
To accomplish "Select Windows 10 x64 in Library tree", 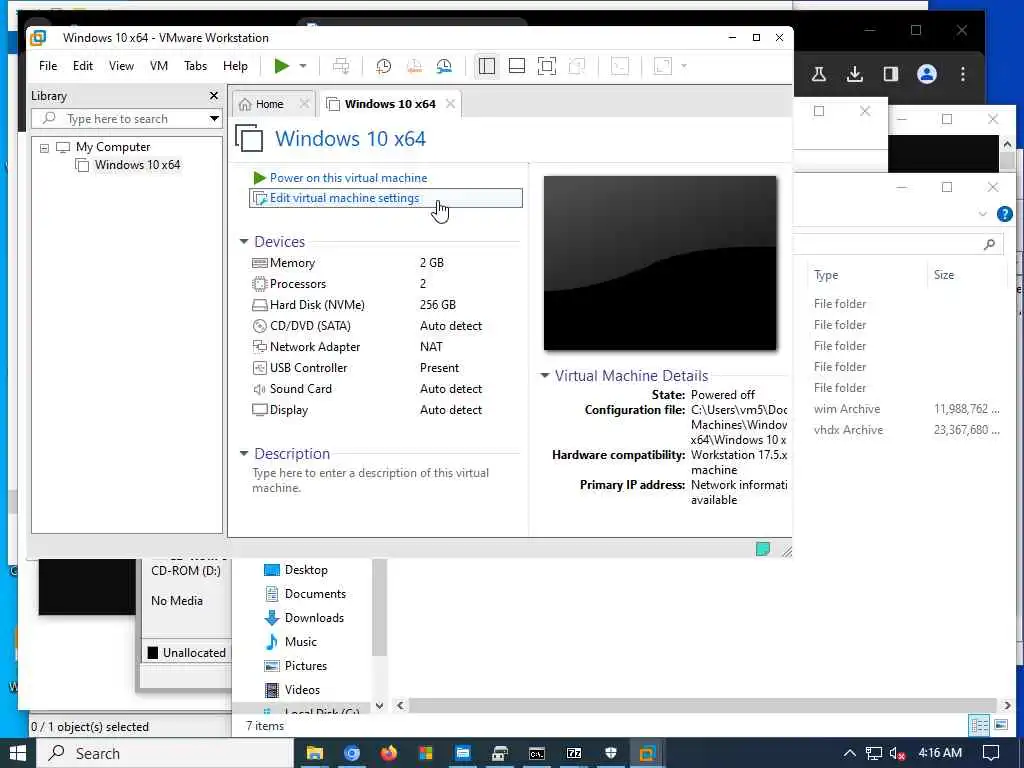I will click(137, 165).
